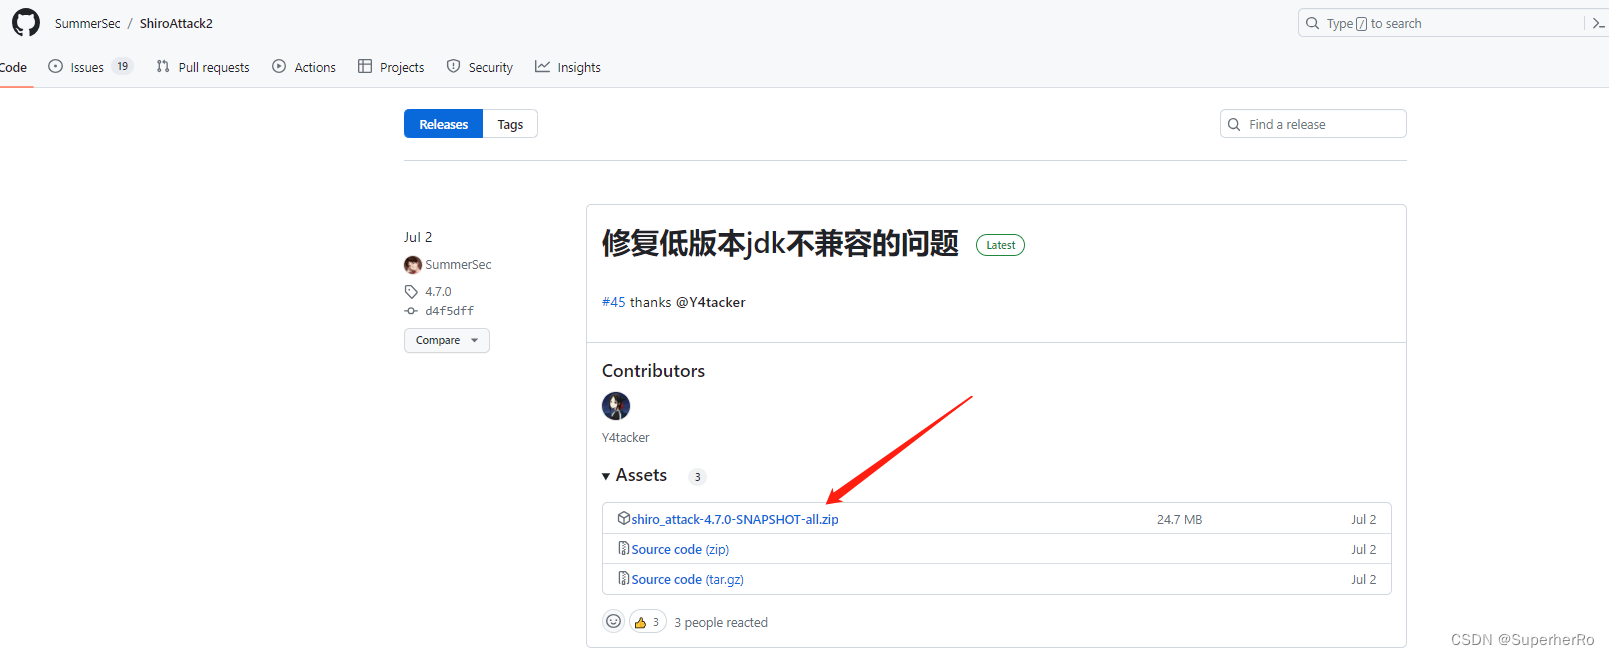Click the thumbs up reaction button
The image size is (1609, 657).
(x=648, y=622)
